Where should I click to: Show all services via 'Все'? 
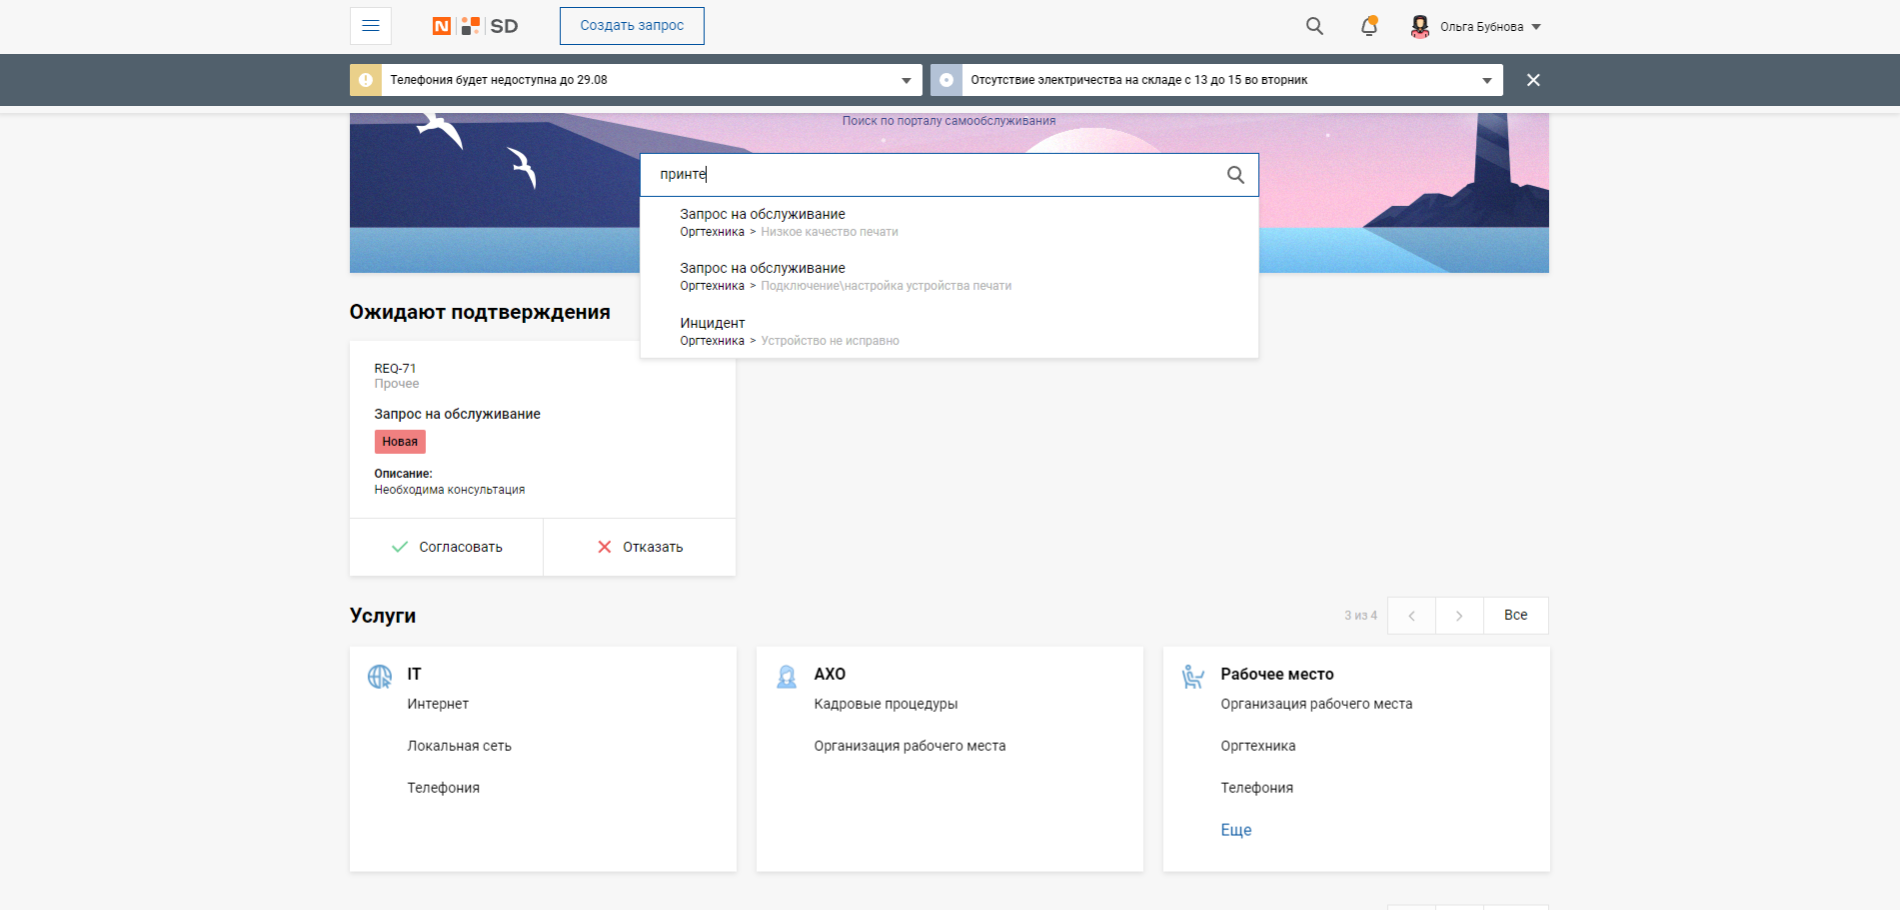[1516, 615]
